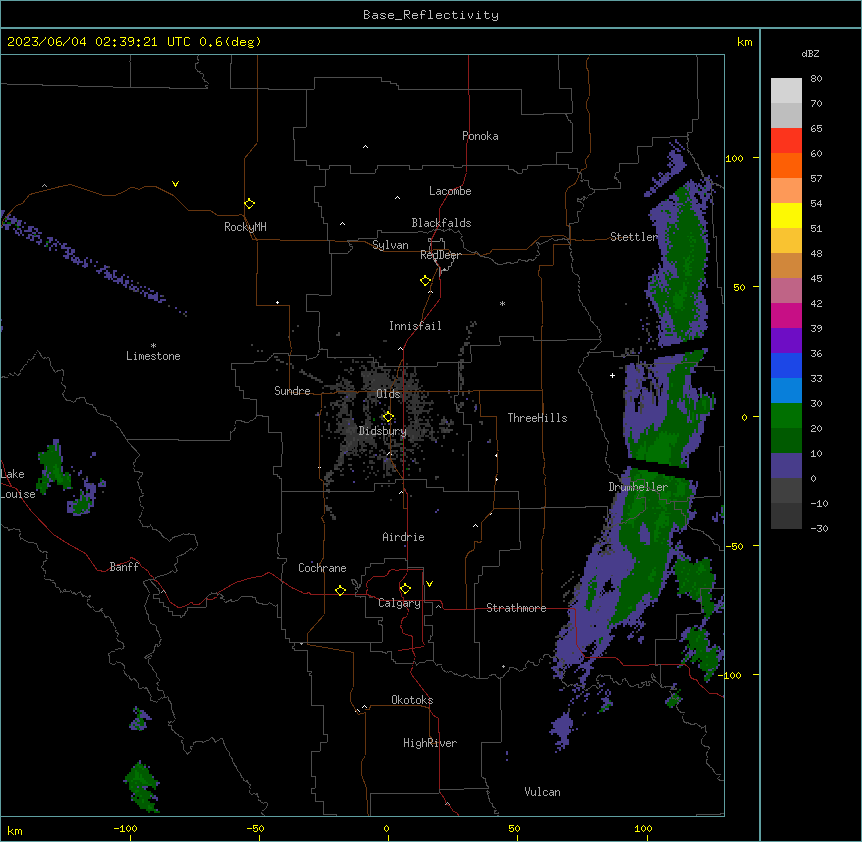Click the Cochrane city label
The height and width of the screenshot is (842, 862).
322,568
